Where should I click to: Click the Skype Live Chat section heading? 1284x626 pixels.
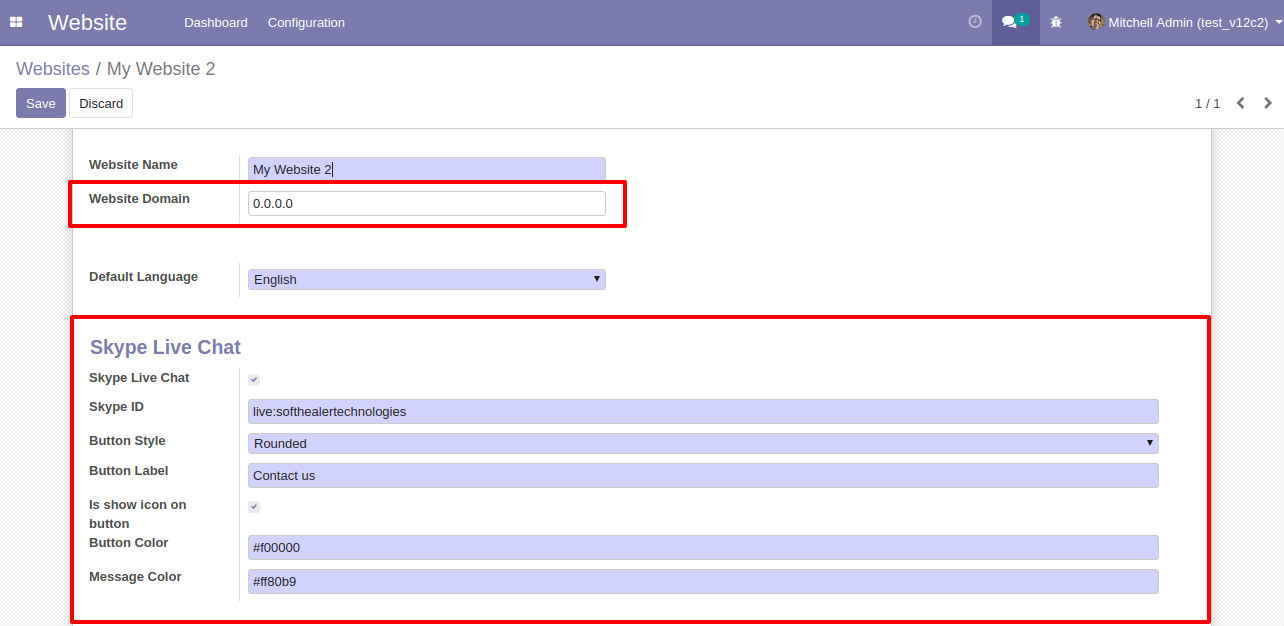coord(165,347)
